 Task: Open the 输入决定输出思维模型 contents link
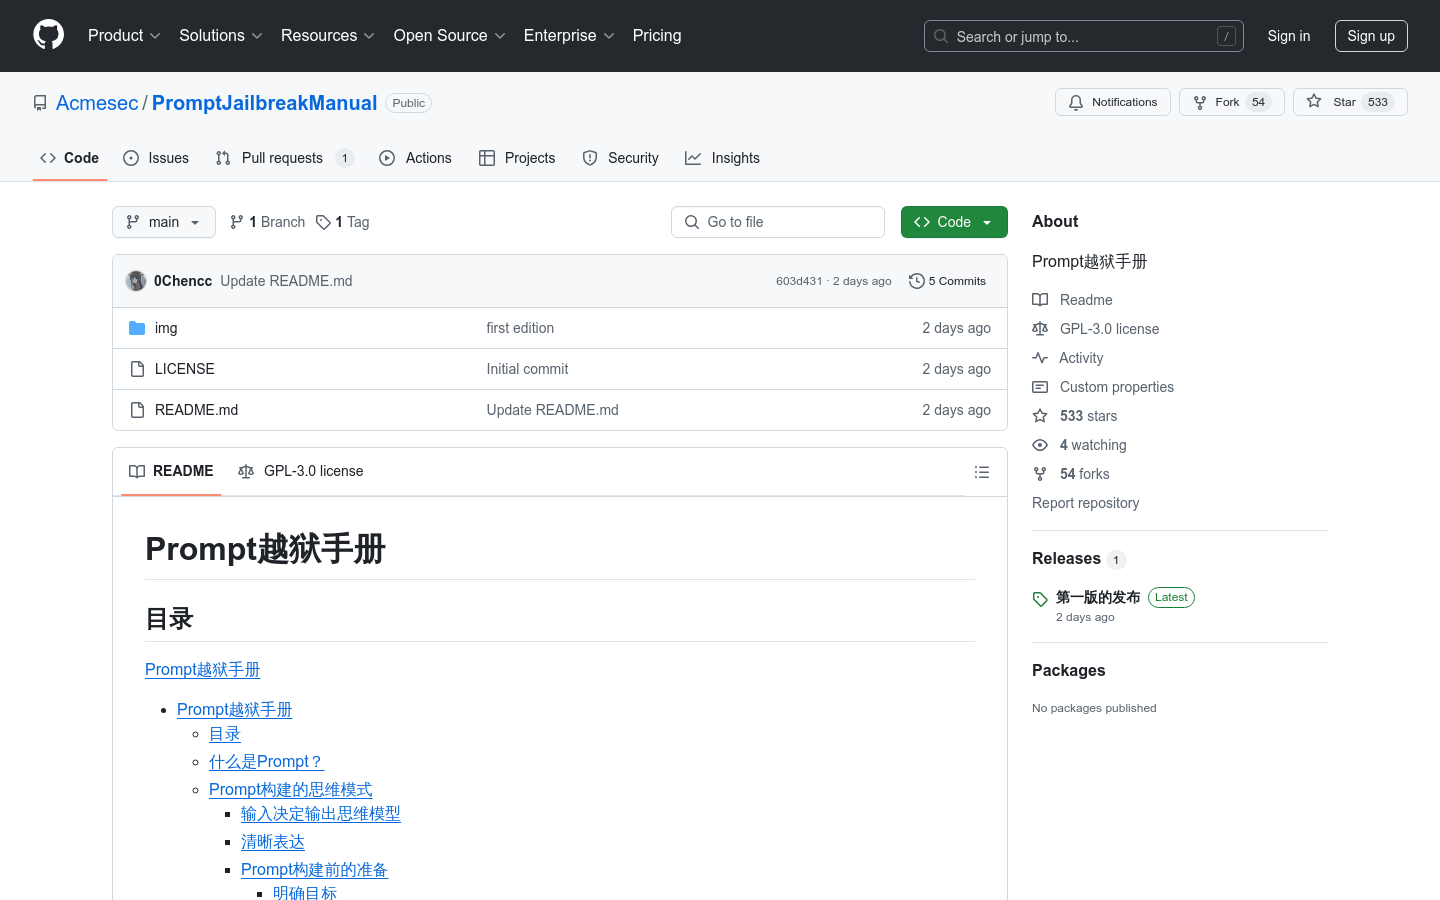coord(321,814)
